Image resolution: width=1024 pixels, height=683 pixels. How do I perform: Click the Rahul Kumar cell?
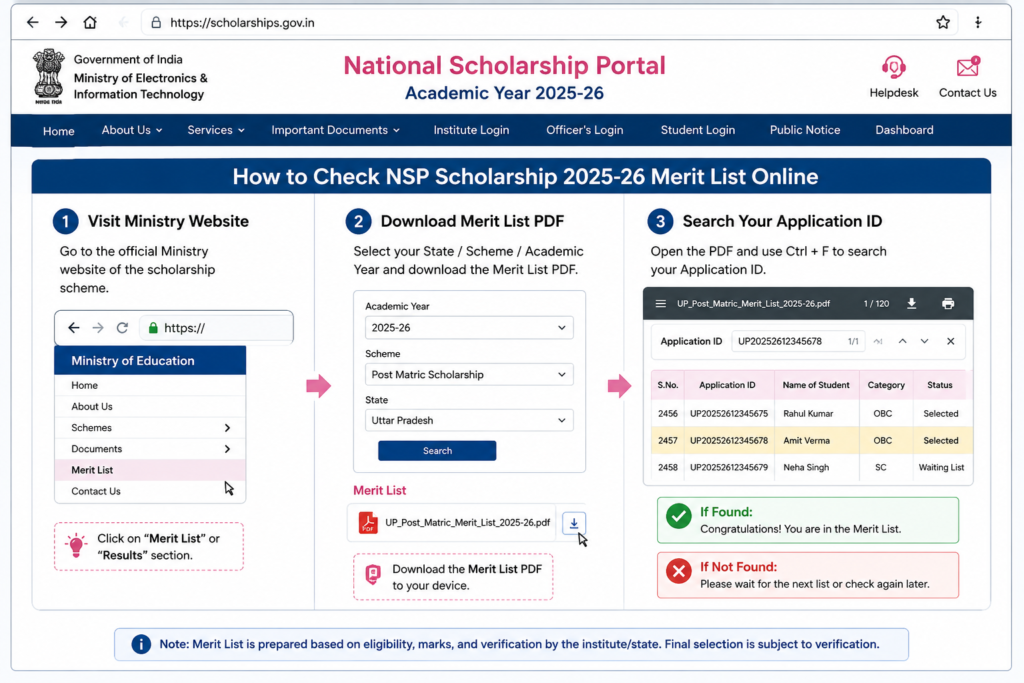[x=817, y=414]
